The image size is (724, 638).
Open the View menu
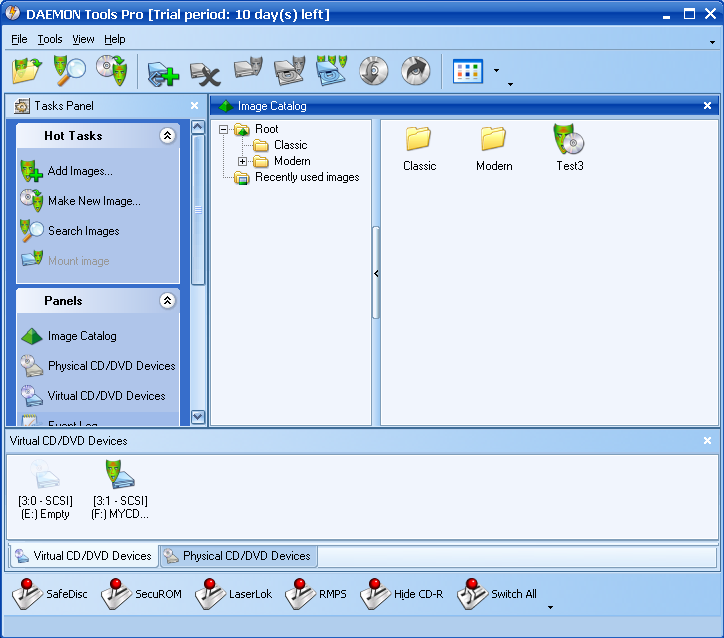tap(83, 39)
